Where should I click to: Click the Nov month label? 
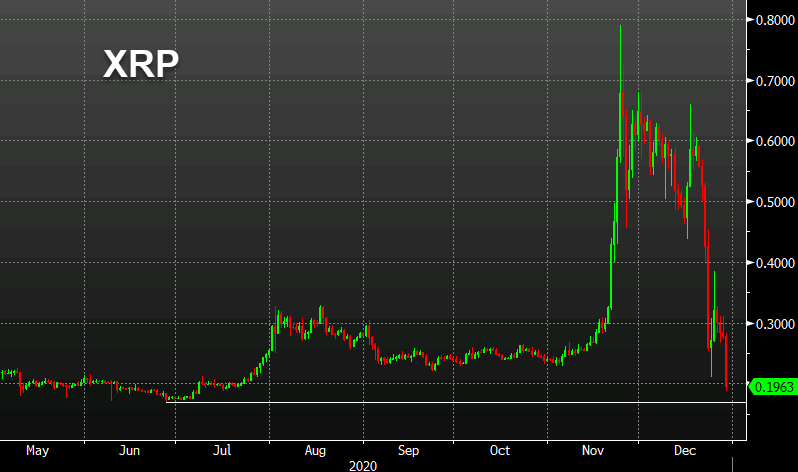pyautogui.click(x=594, y=451)
